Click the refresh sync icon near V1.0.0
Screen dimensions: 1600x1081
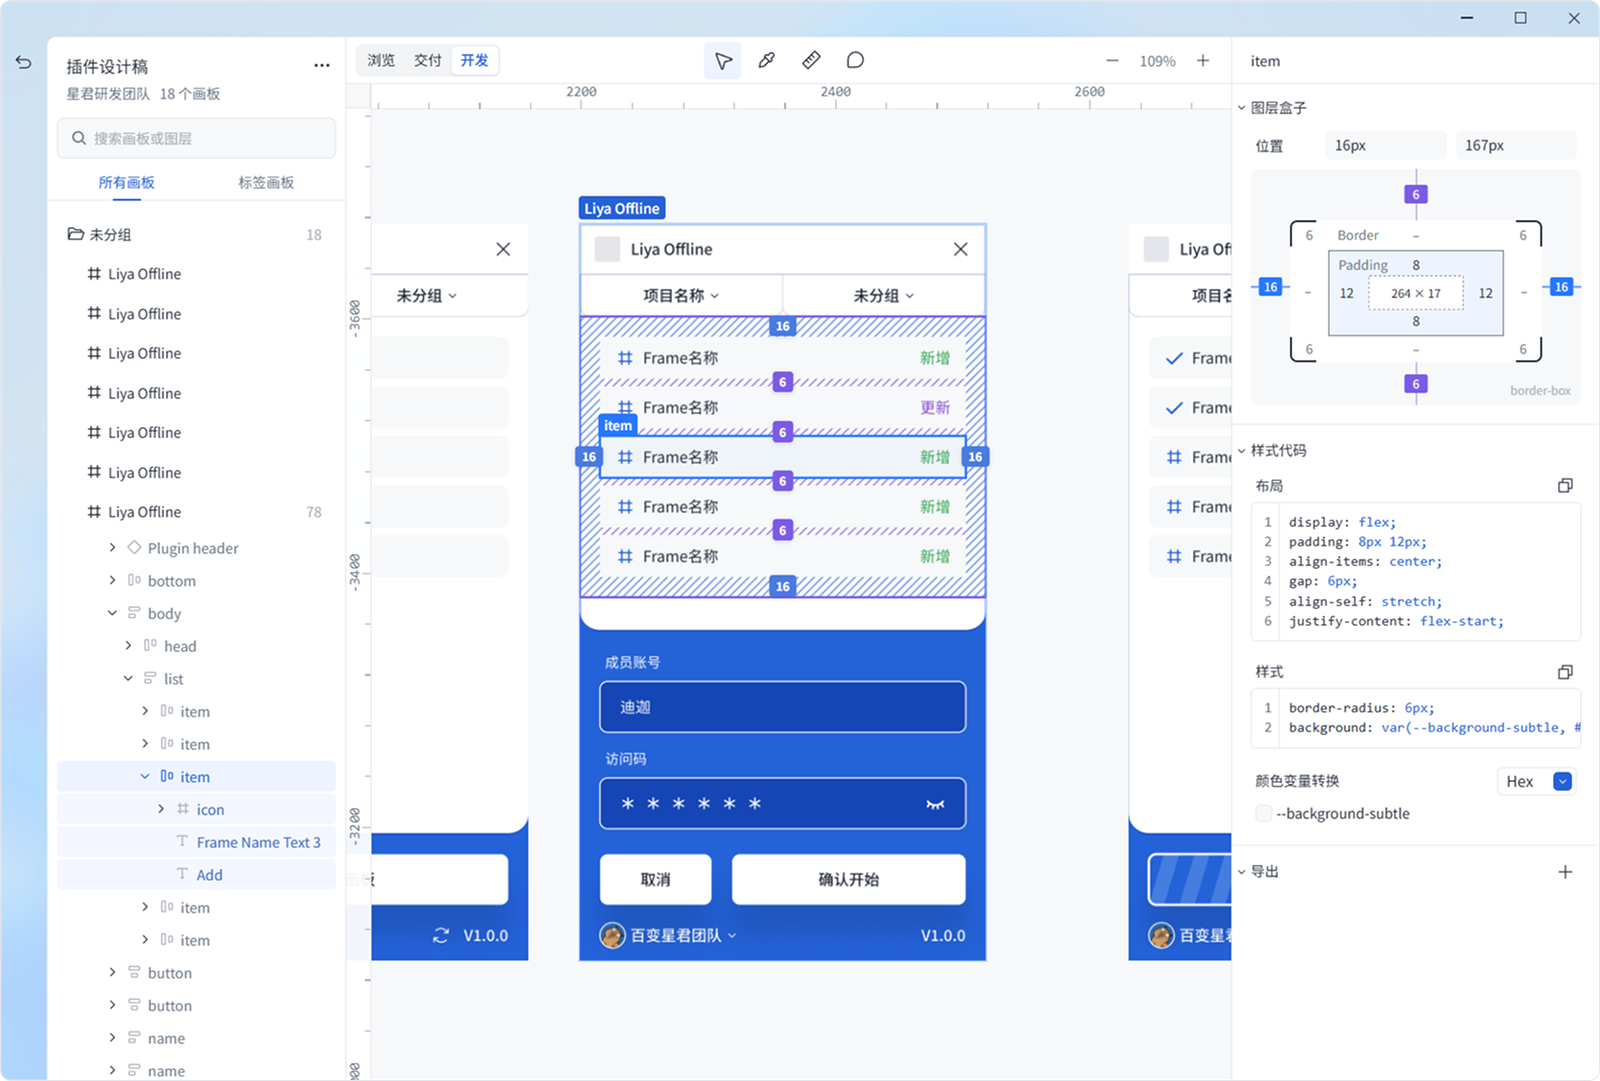(441, 936)
